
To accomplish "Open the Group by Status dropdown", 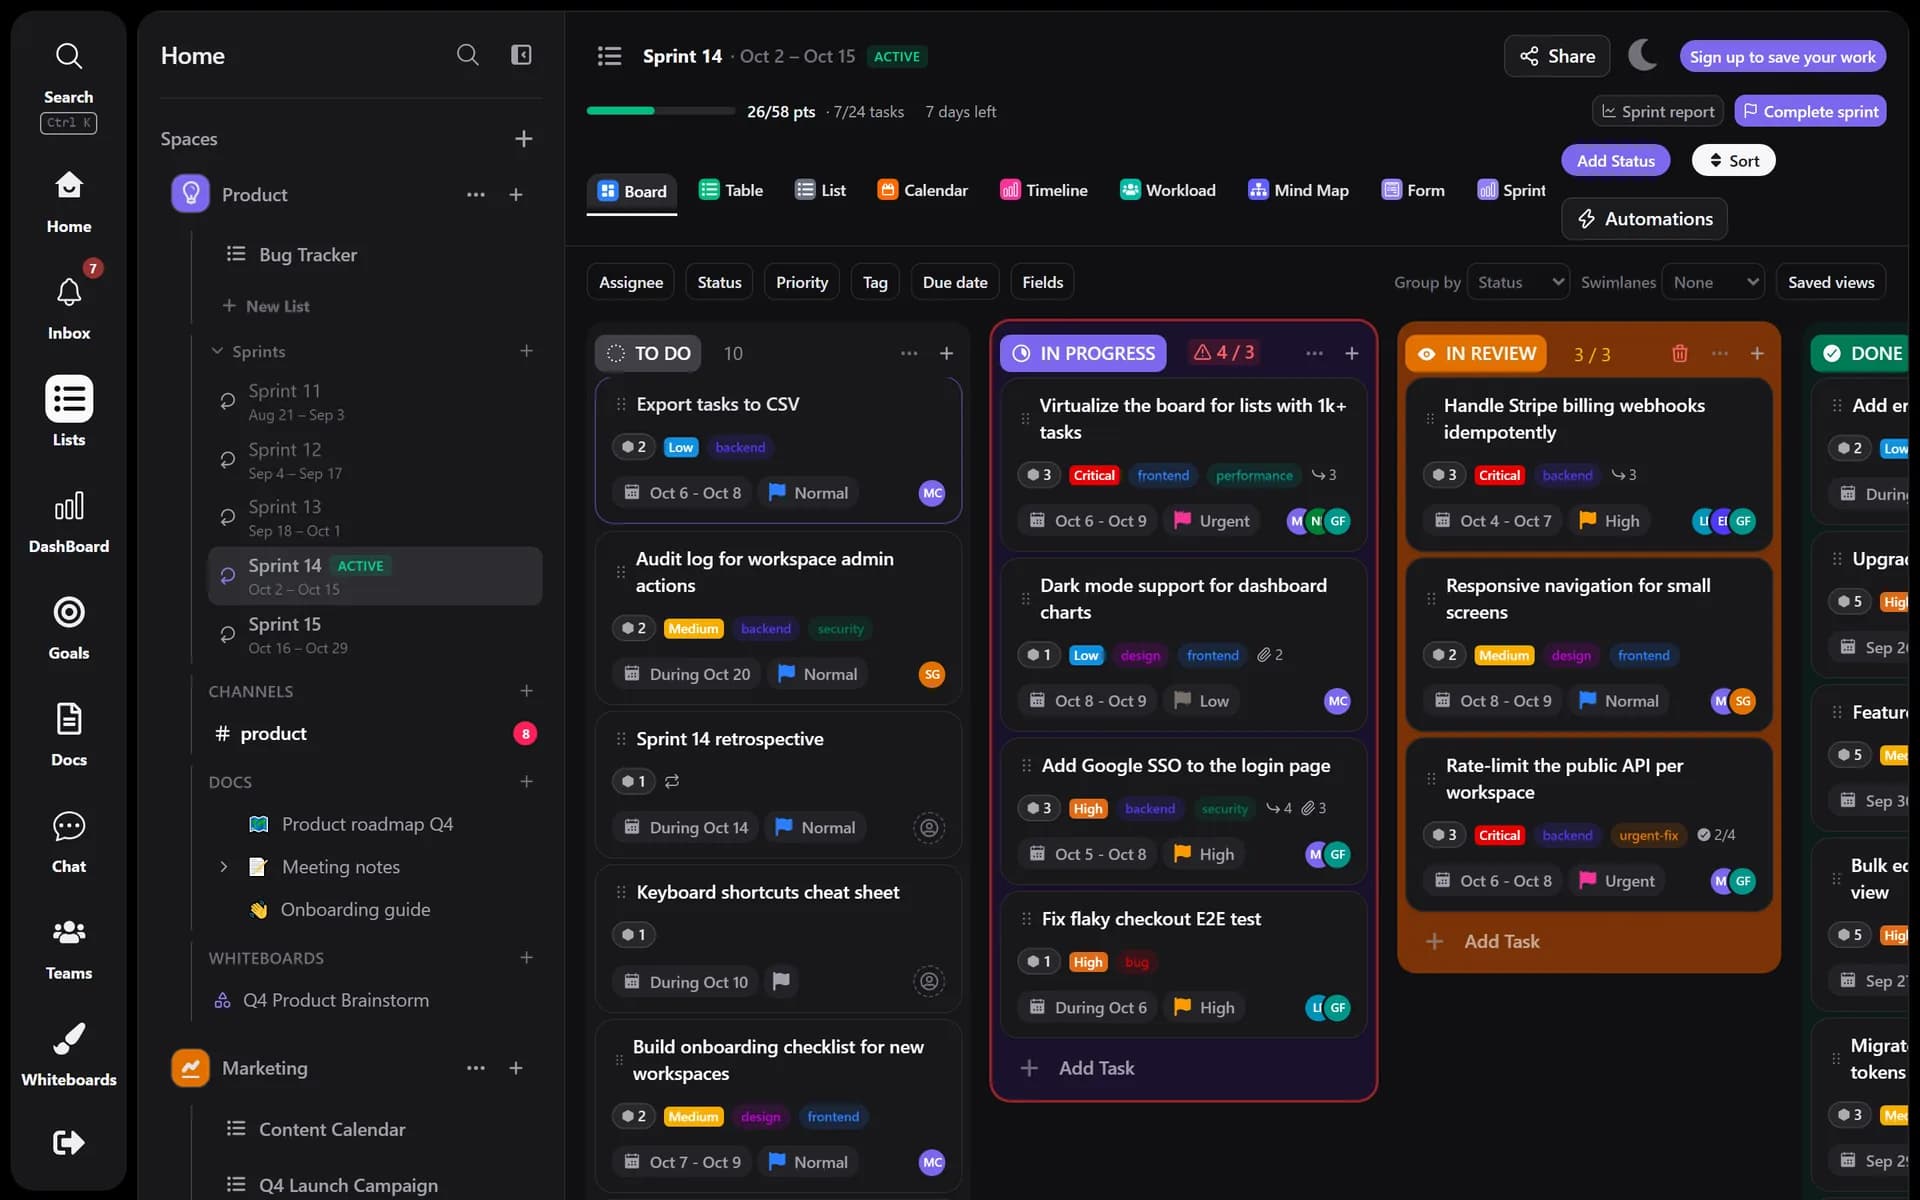I will (1518, 283).
